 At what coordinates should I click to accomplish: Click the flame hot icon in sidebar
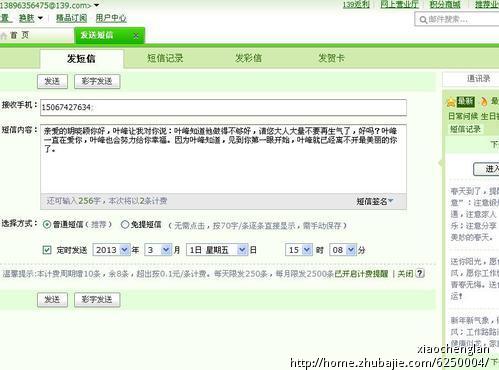(484, 101)
